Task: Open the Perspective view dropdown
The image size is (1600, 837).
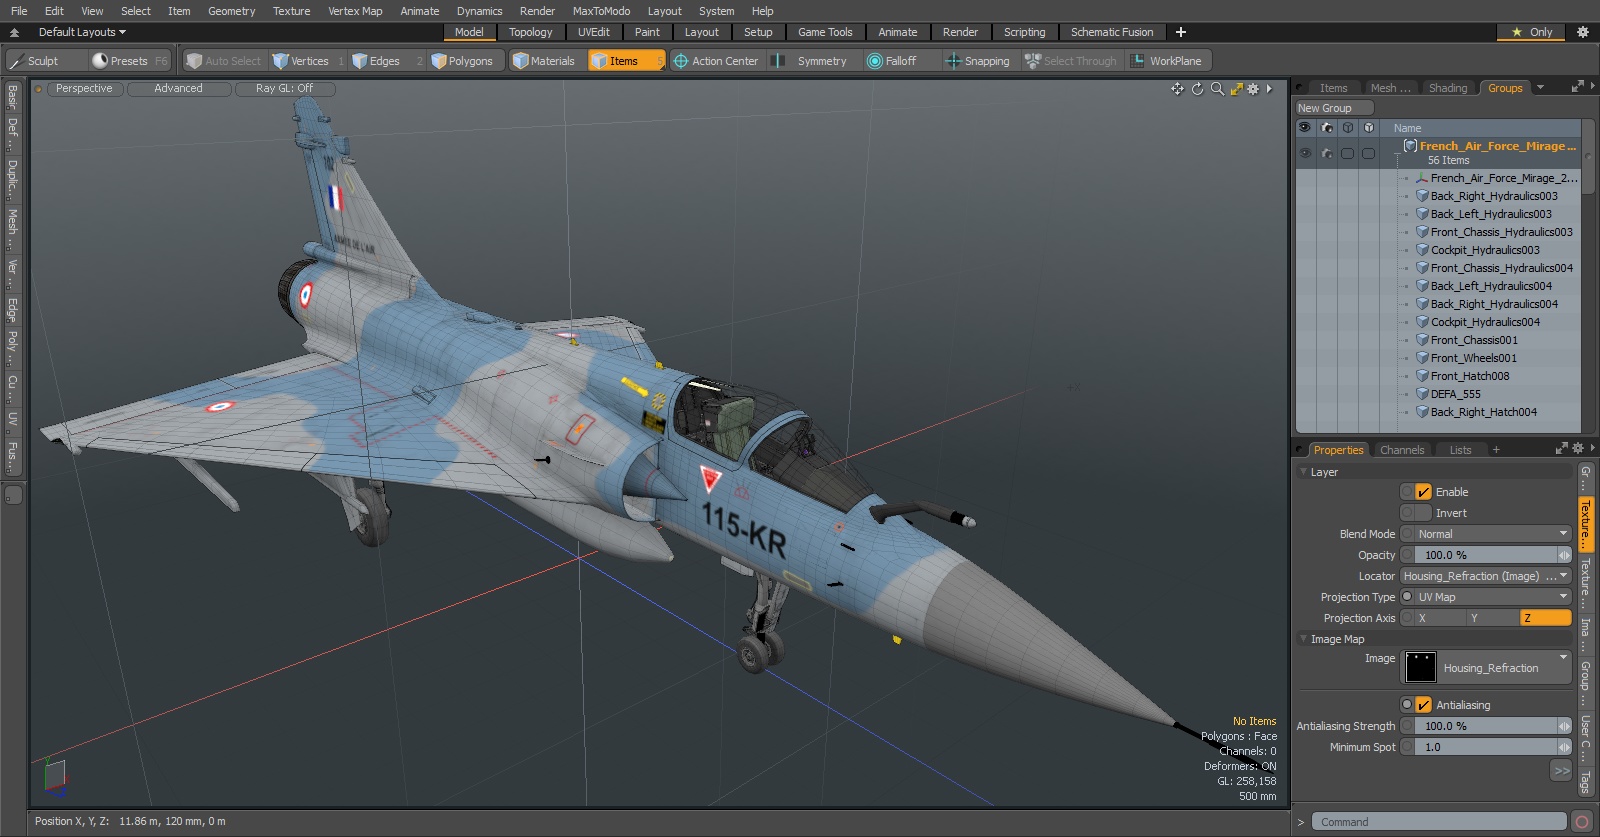Action: pos(84,89)
